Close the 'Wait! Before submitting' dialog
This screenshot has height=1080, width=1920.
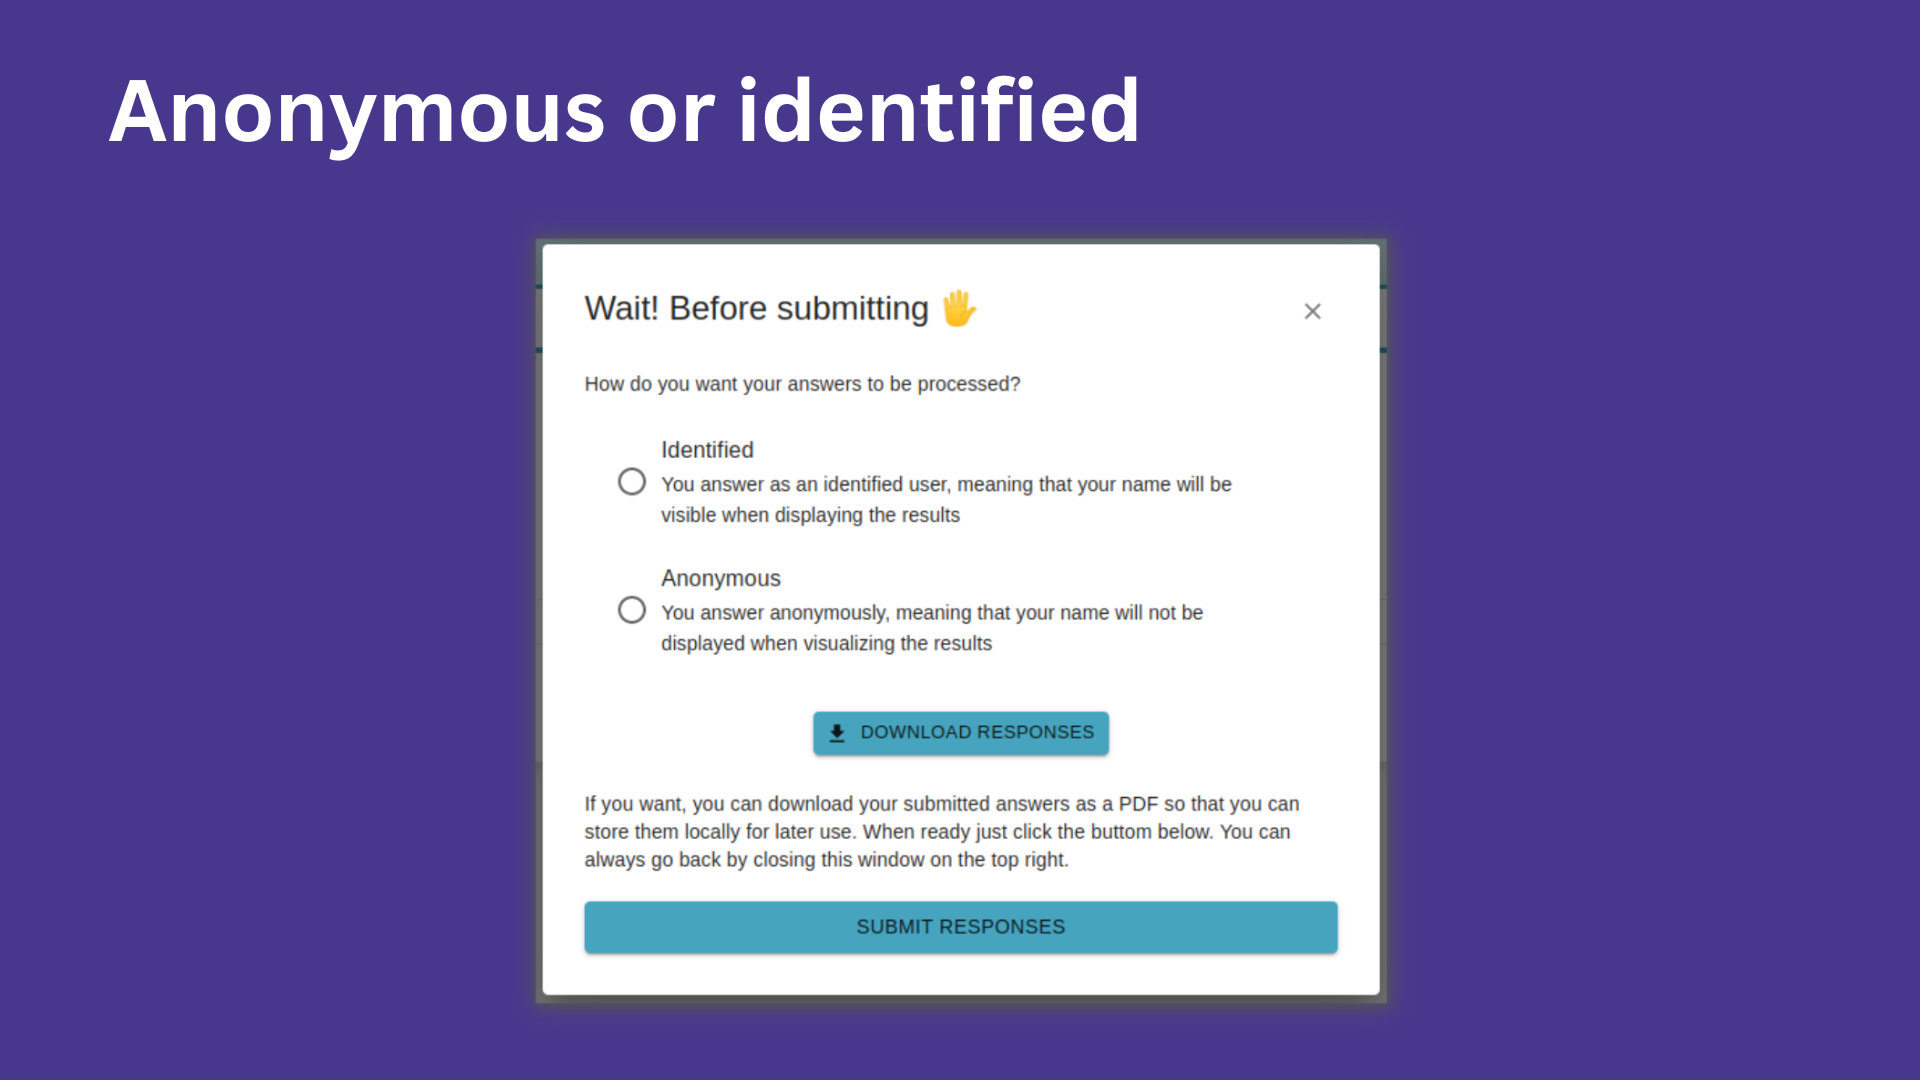[x=1312, y=312]
